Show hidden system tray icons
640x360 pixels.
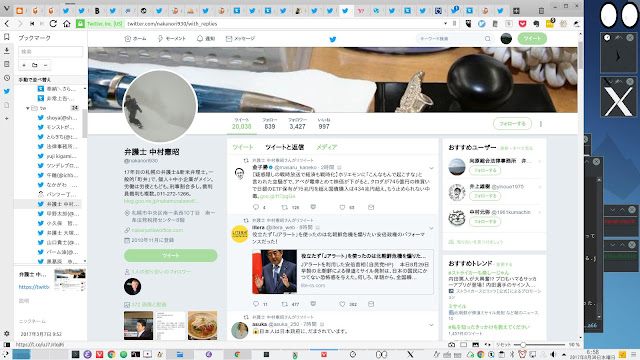(564, 354)
